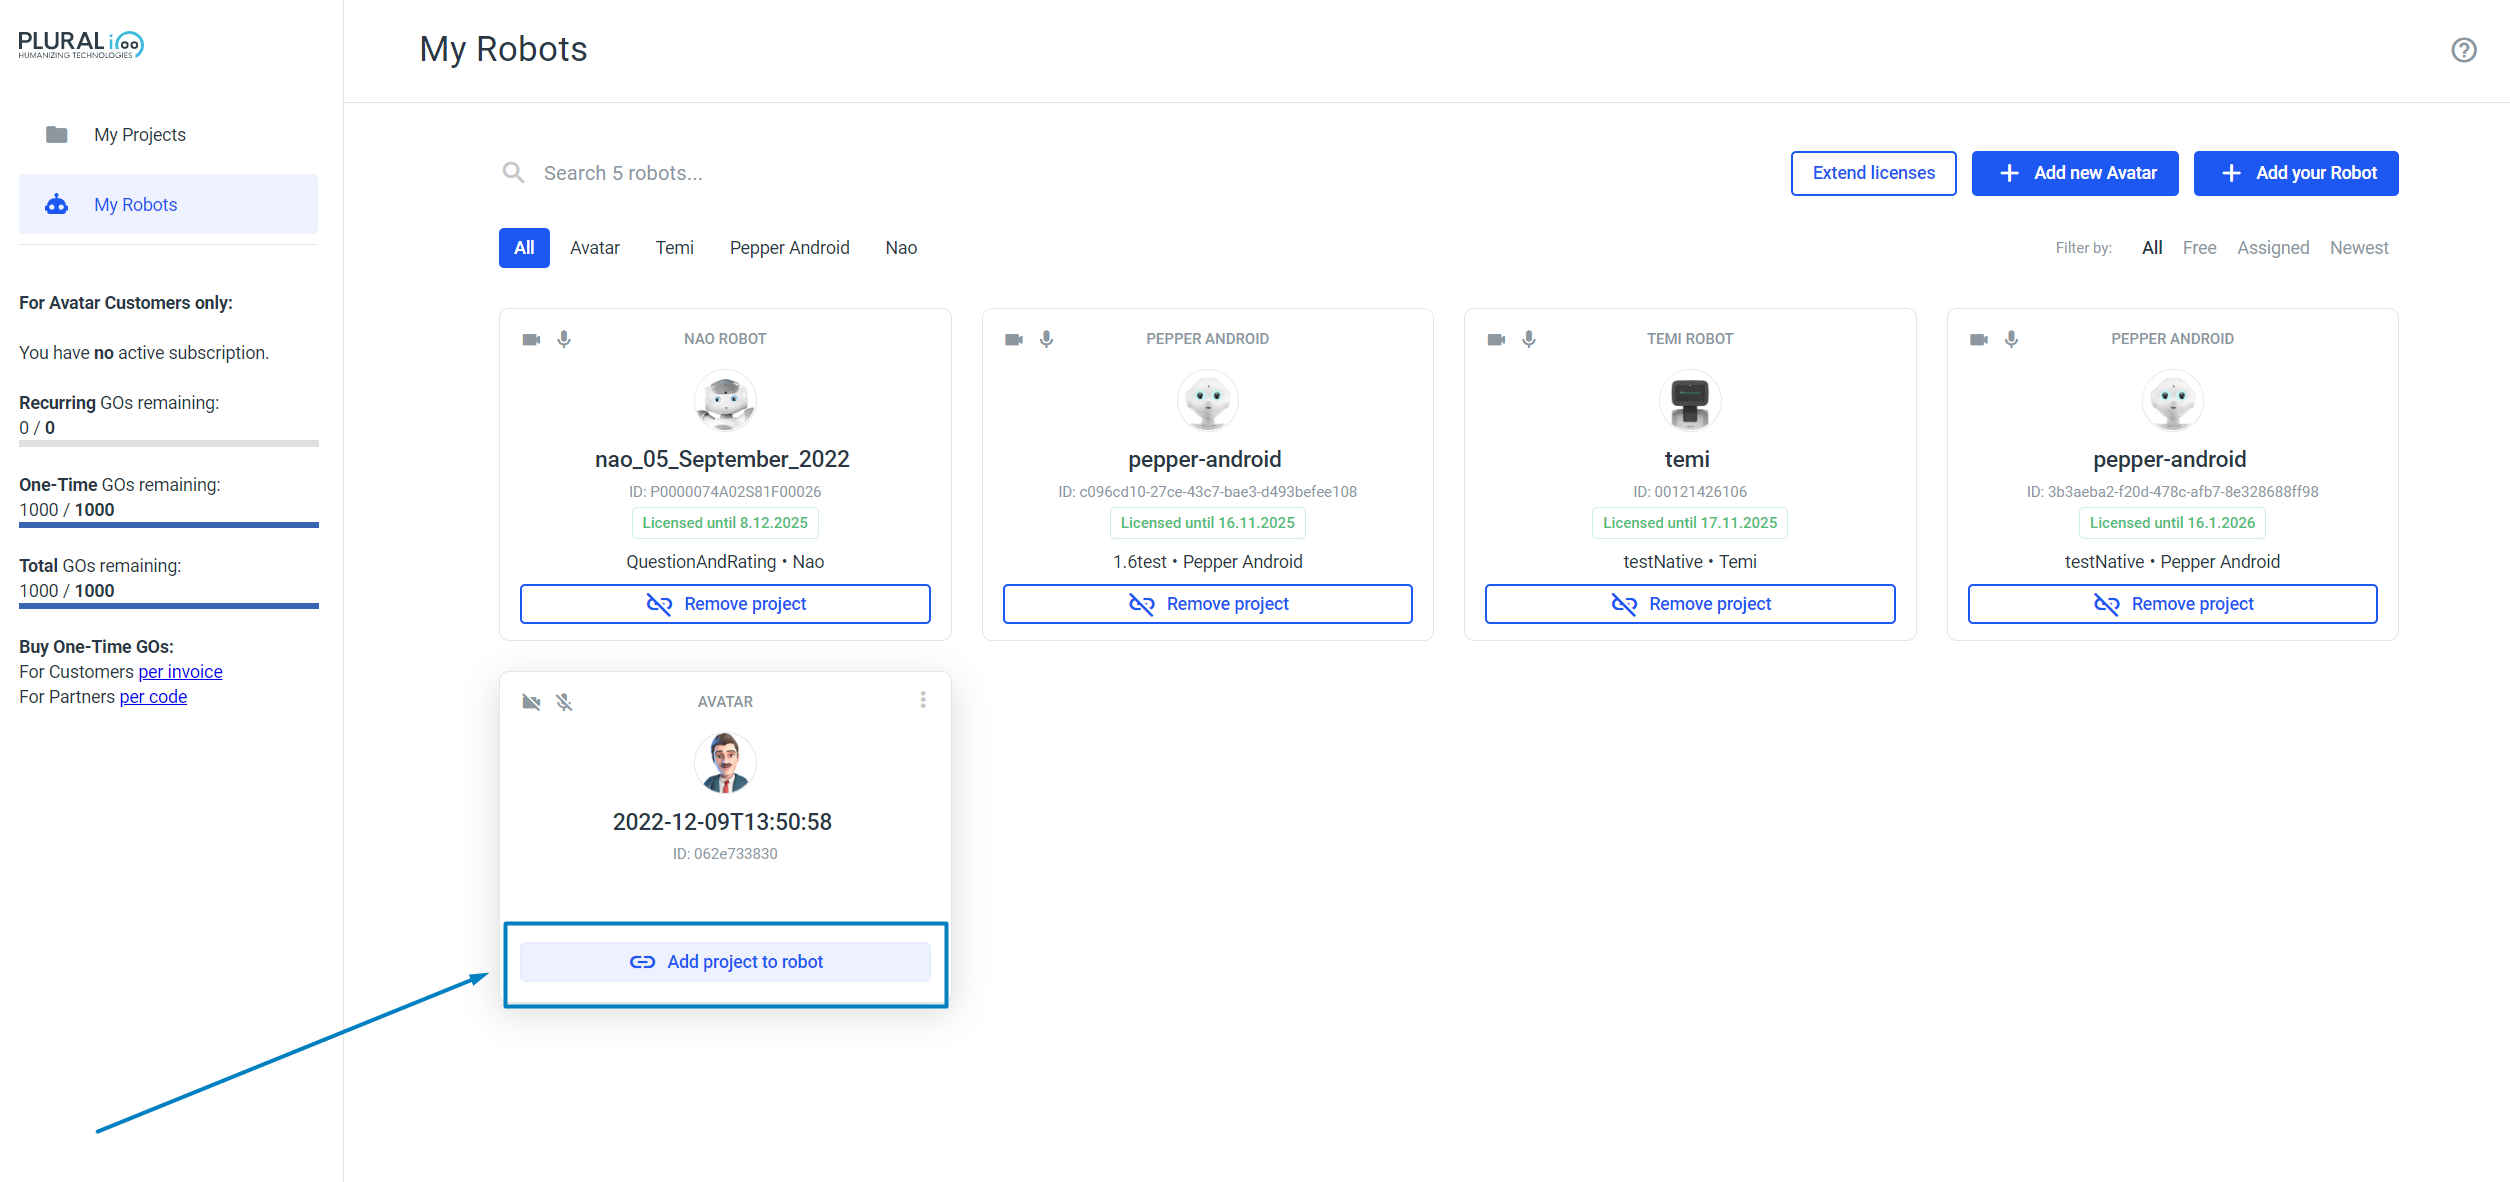This screenshot has height=1182, width=2510.
Task: Open My Projects in sidebar
Action: (x=168, y=134)
